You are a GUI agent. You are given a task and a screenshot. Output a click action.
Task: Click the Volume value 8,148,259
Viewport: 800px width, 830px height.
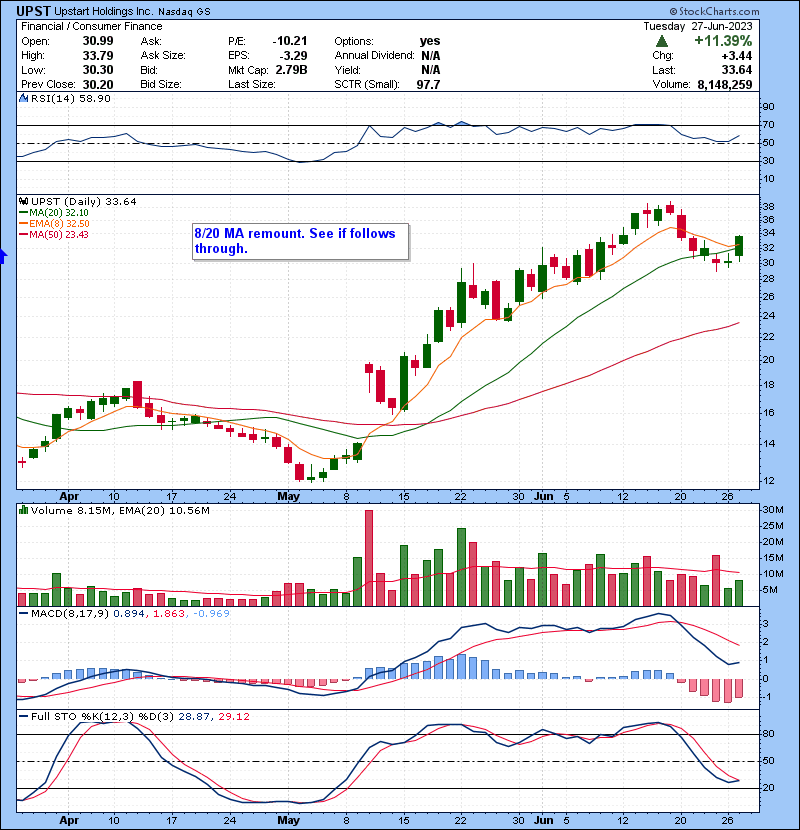pyautogui.click(x=725, y=84)
